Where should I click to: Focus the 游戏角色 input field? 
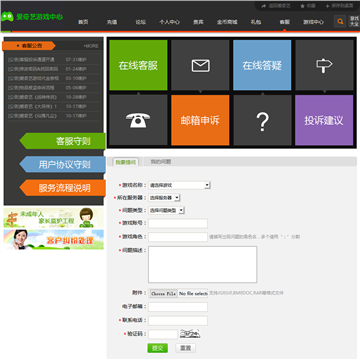pos(178,237)
